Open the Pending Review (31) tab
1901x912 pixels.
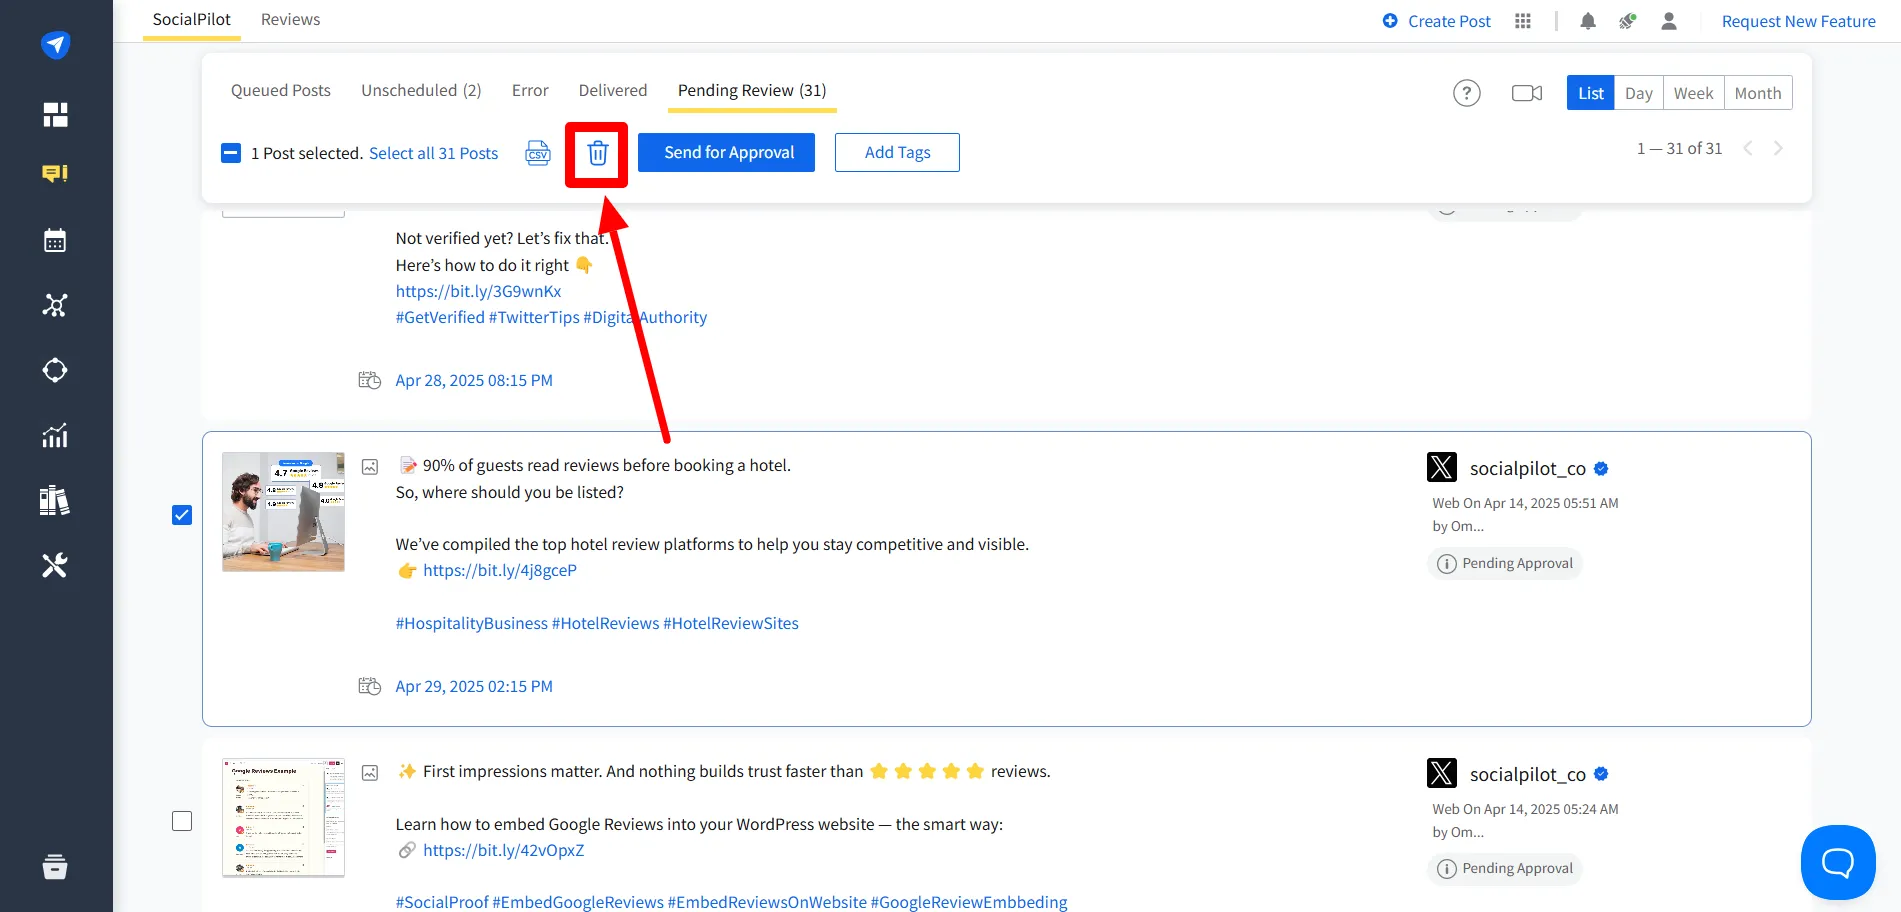point(752,90)
